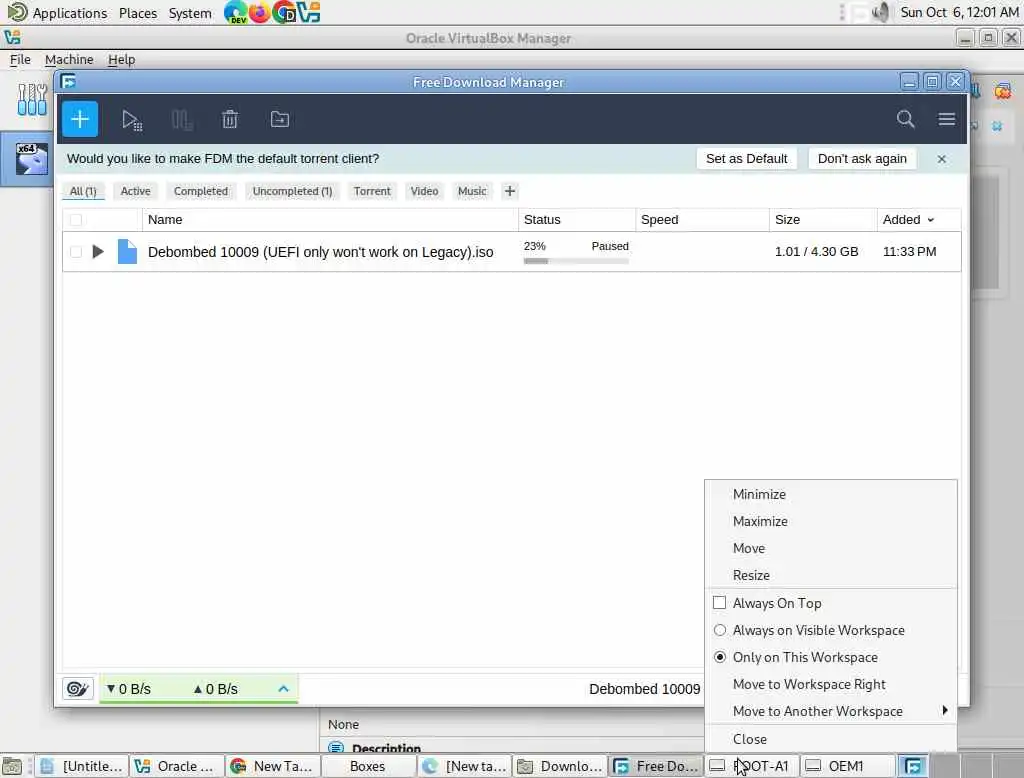The height and width of the screenshot is (778, 1024).
Task: Click Set as Default button
Action: coord(746,159)
